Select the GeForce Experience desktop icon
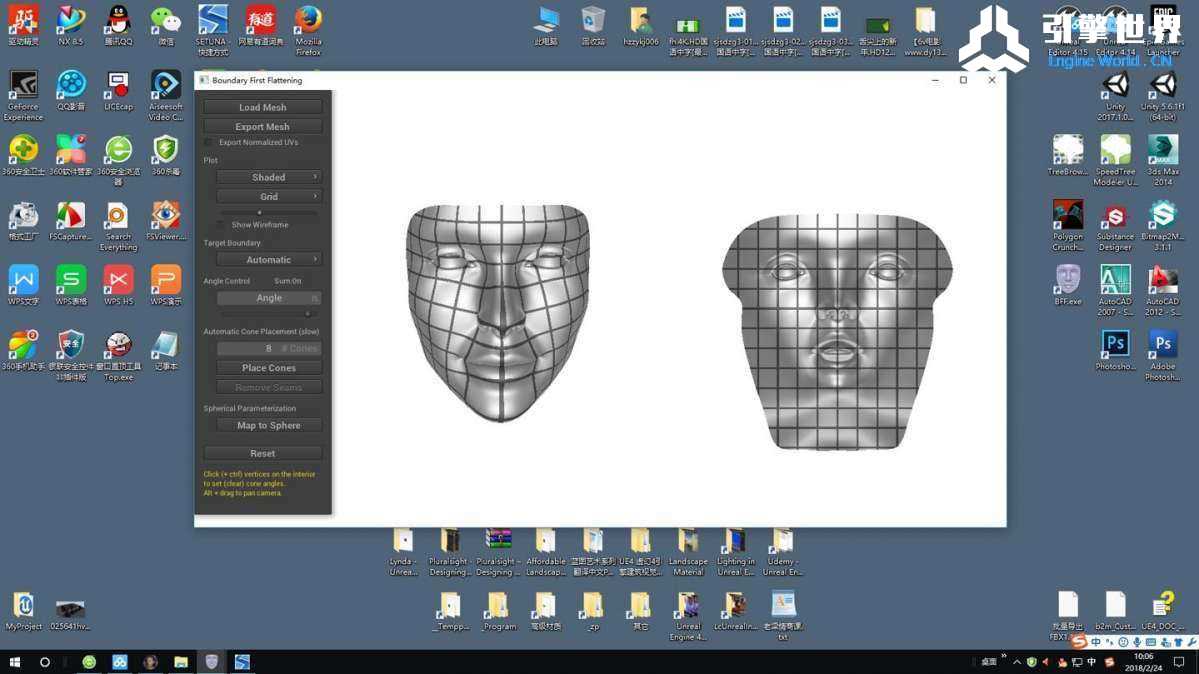Screen dimensions: 1199x674 pos(23,96)
